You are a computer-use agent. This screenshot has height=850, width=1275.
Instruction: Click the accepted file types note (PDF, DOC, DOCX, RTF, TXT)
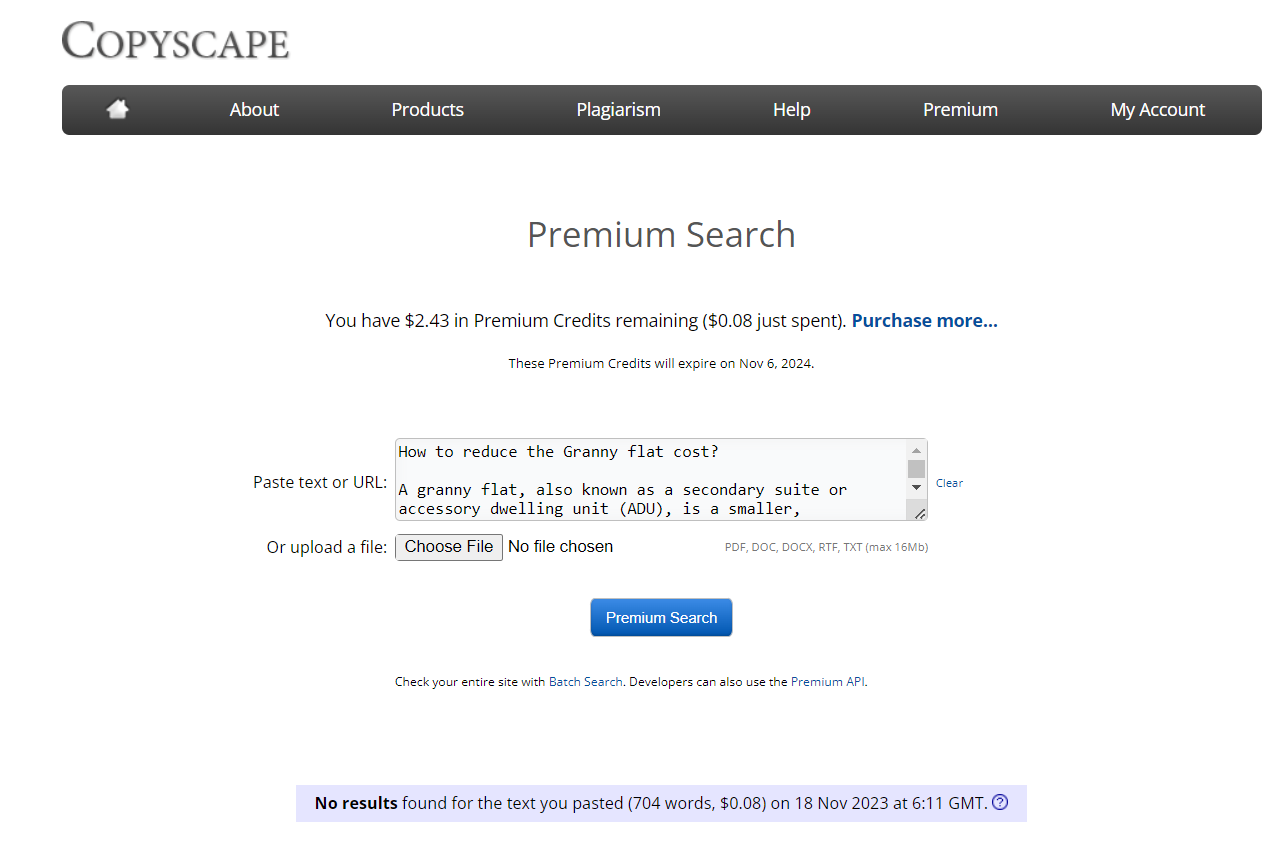826,547
